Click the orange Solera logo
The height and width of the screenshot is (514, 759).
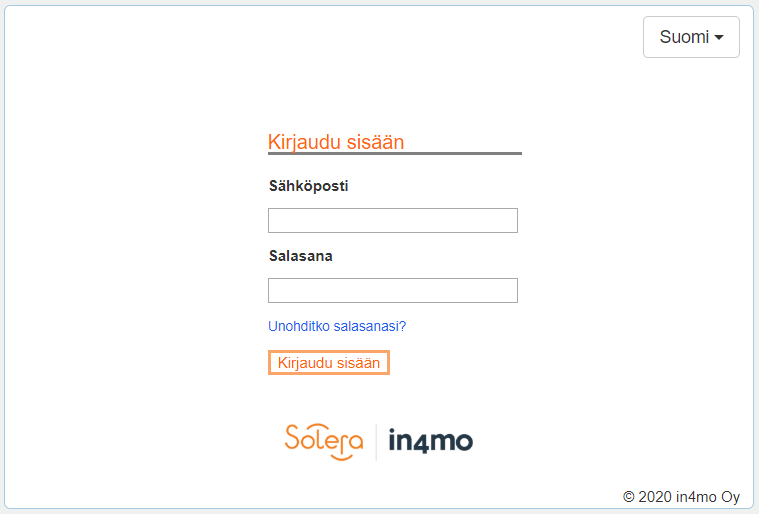tap(323, 441)
